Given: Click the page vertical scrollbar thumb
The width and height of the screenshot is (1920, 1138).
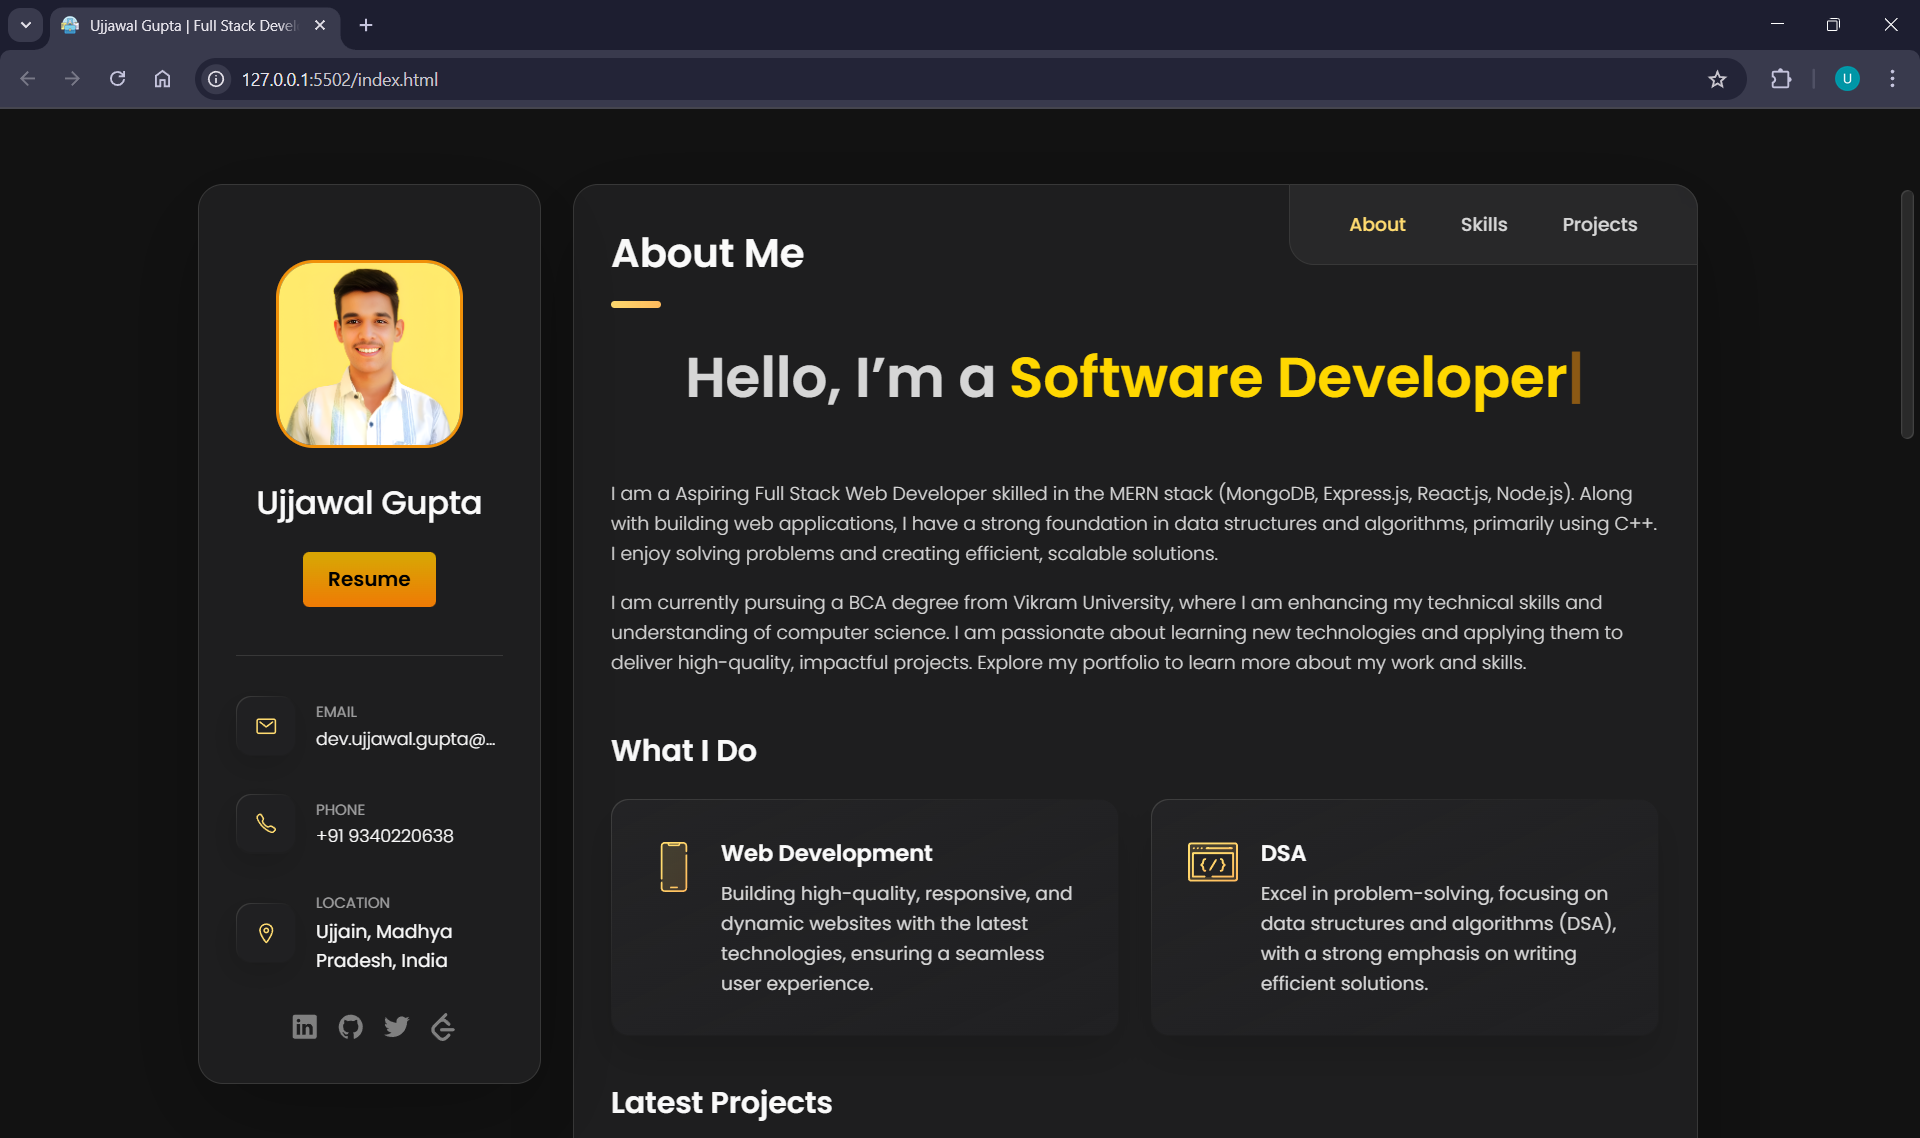Looking at the screenshot, I should click(1906, 314).
